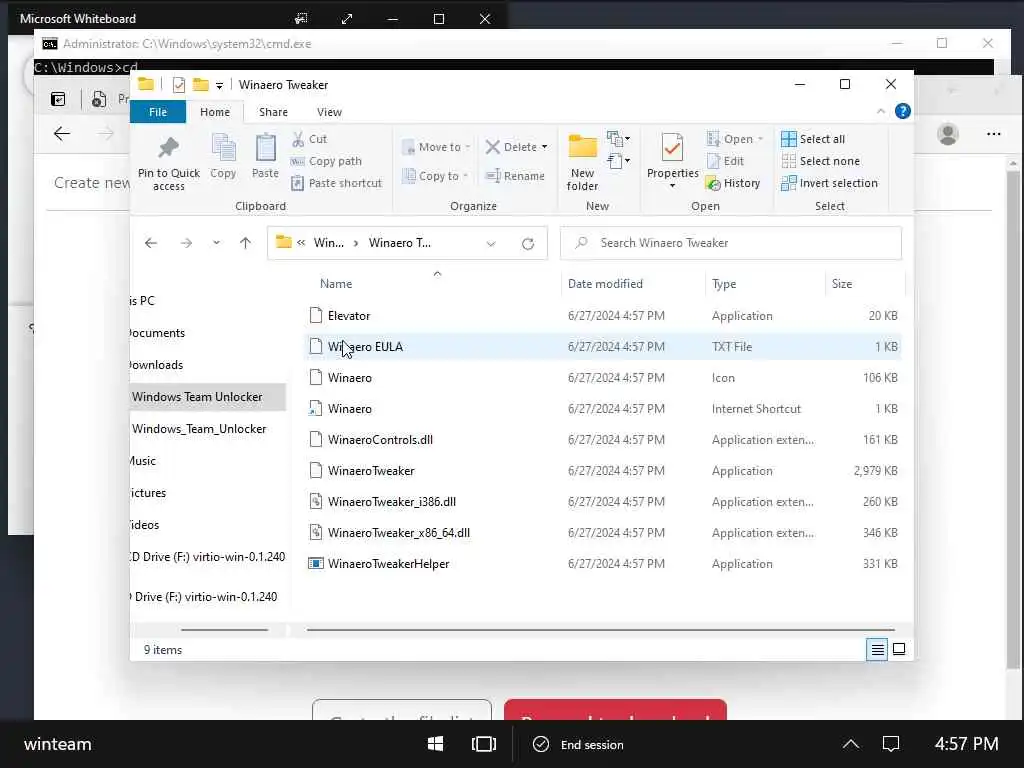Click Select none
This screenshot has height=768, width=1024.
820,161
